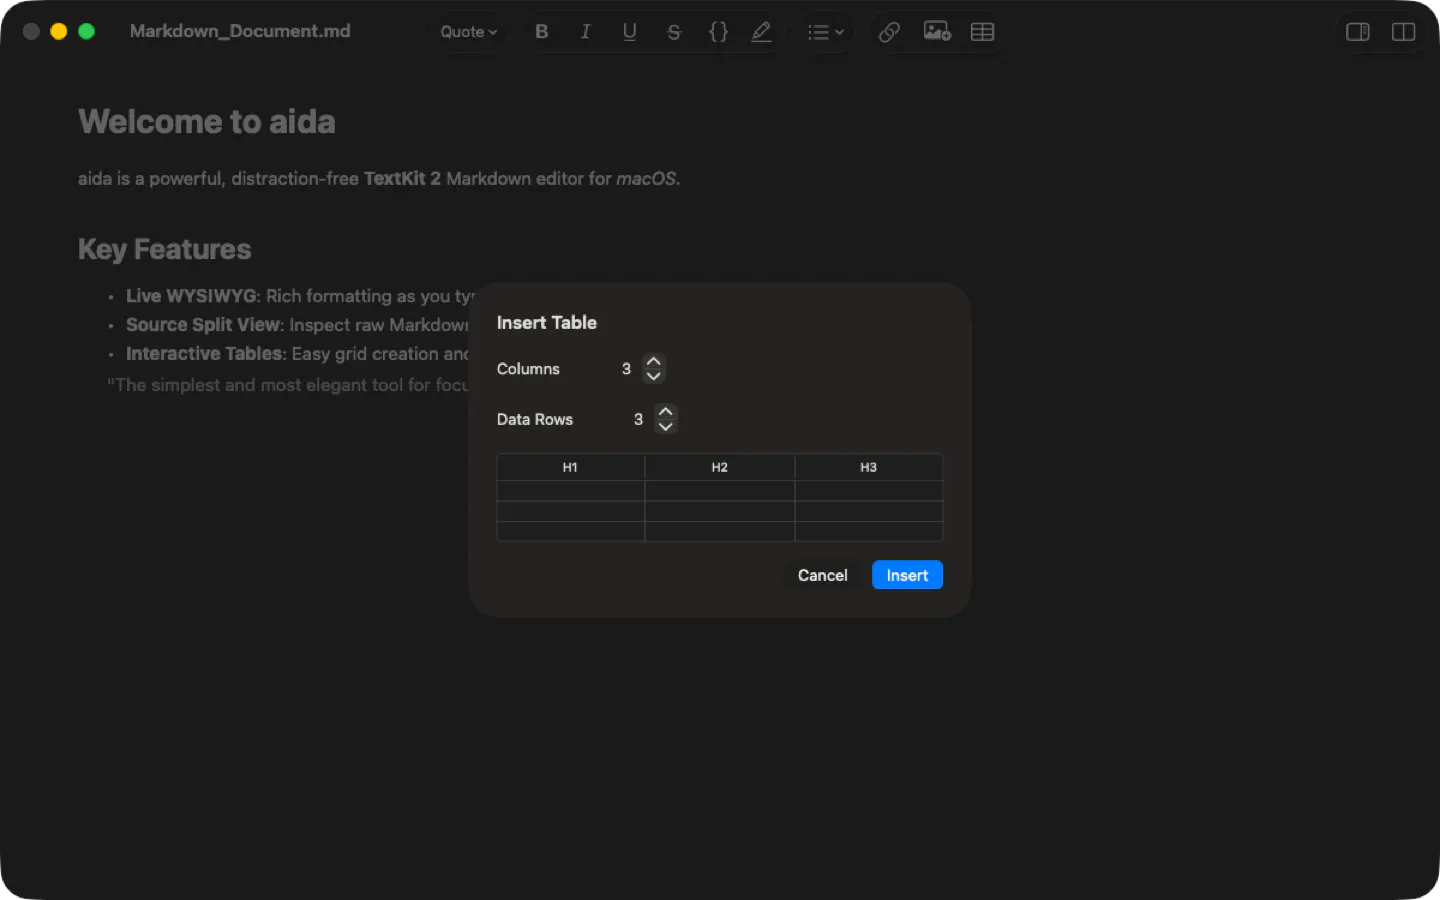Select the highlighter pen icon

click(x=762, y=32)
